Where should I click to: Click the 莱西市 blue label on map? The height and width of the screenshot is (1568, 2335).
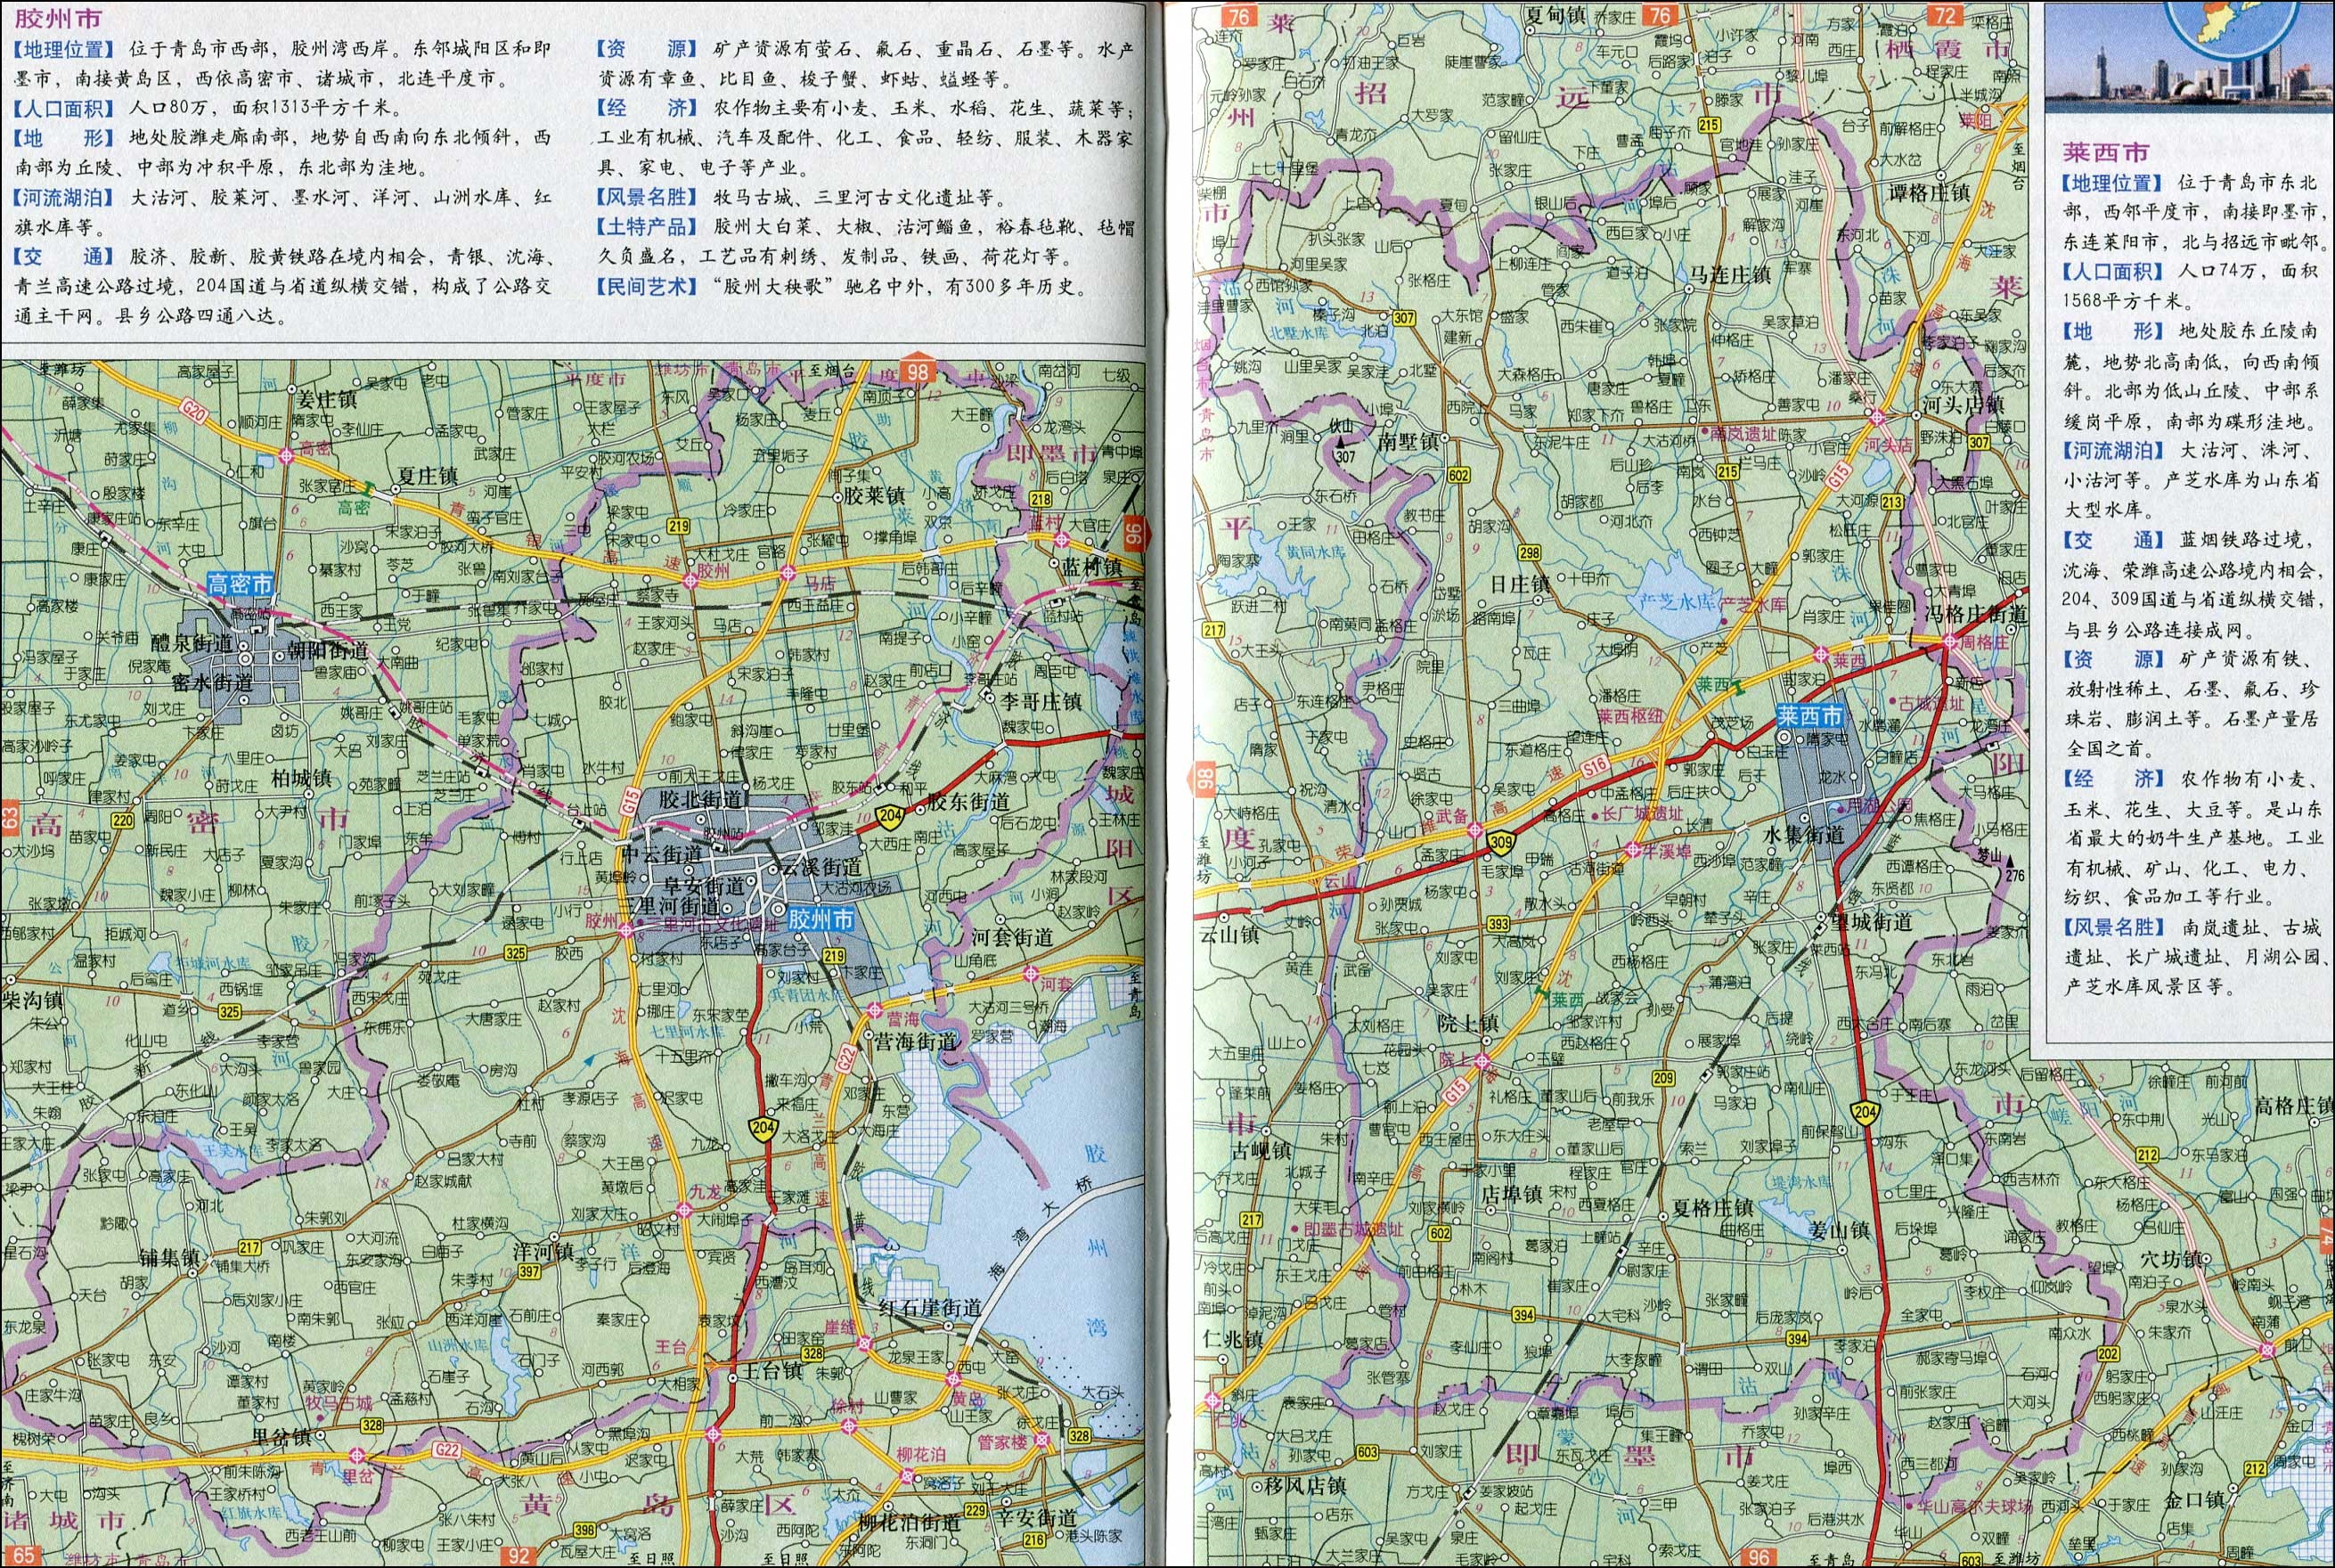pos(1810,716)
